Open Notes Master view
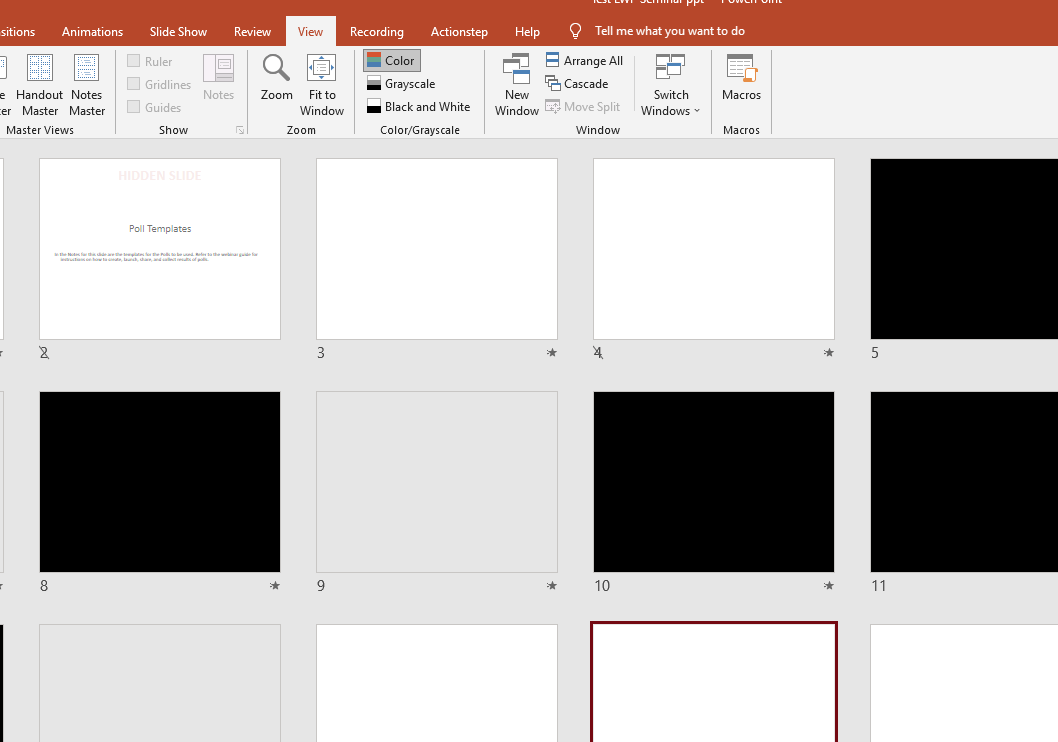 coord(87,86)
